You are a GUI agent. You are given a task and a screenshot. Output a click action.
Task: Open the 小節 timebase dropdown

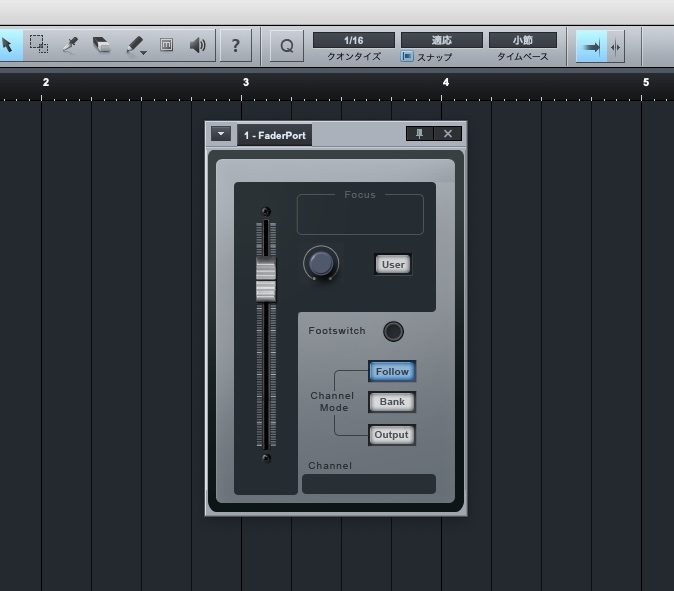click(523, 40)
